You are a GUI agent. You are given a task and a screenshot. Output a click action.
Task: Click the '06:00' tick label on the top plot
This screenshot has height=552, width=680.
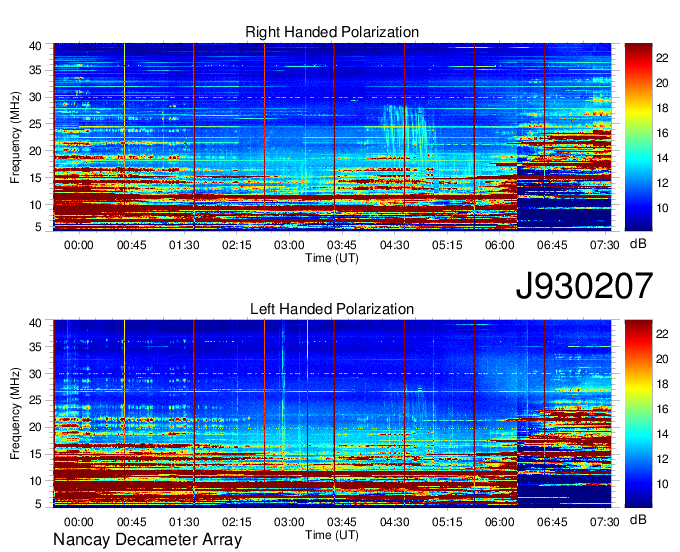(x=500, y=245)
